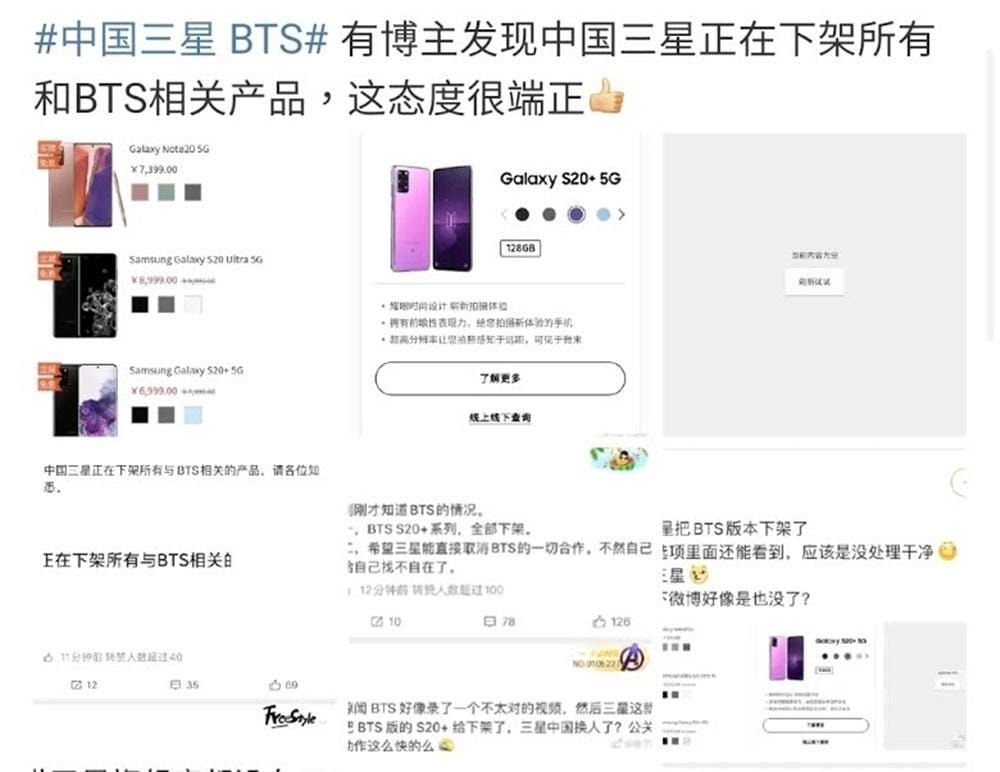Open the FreeStyle user badge icon
This screenshot has height=772, width=1000.
(290, 716)
